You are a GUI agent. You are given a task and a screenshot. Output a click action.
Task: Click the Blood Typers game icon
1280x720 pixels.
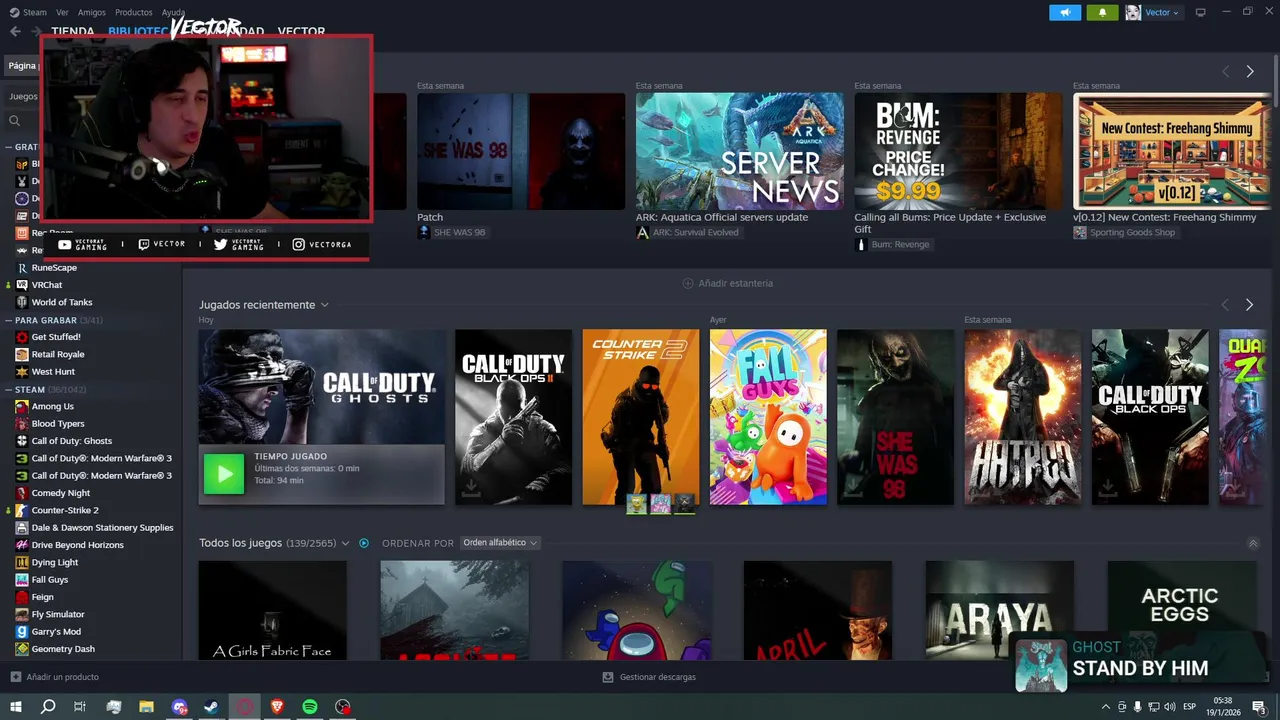pyautogui.click(x=22, y=423)
